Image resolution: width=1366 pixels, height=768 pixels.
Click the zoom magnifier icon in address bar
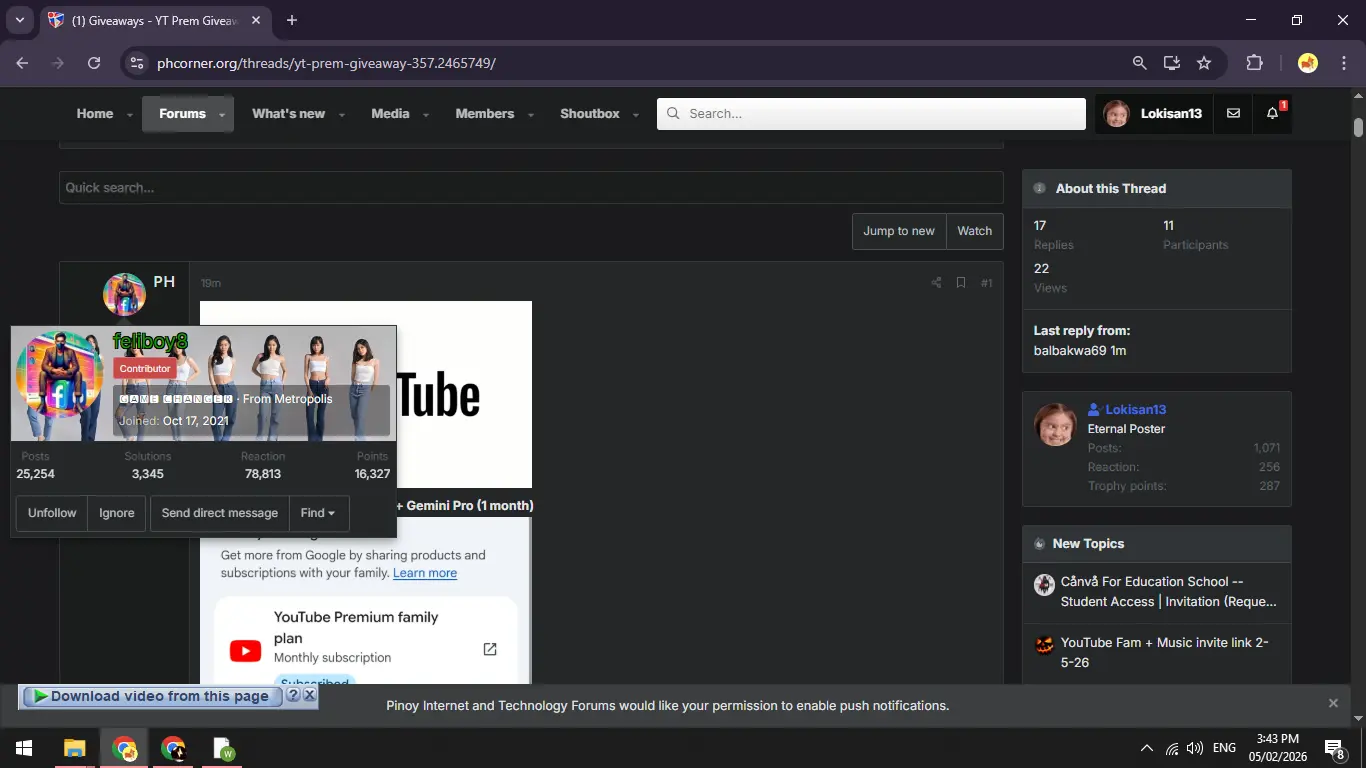click(x=1139, y=63)
